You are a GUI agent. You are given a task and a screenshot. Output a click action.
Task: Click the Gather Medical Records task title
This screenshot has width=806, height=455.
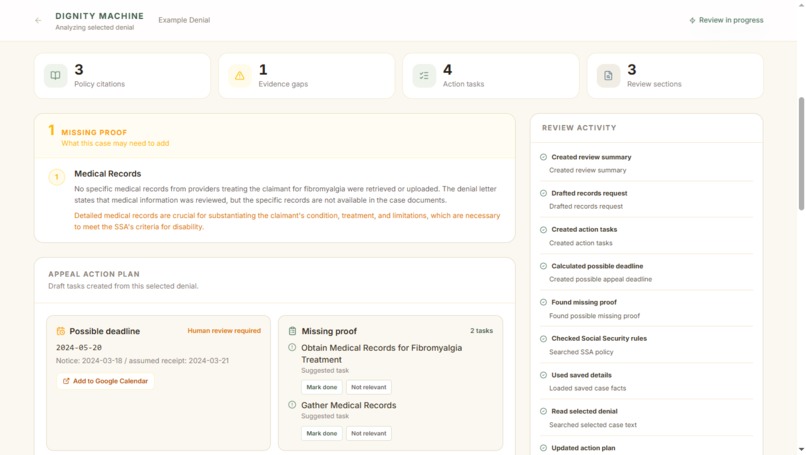click(x=349, y=405)
